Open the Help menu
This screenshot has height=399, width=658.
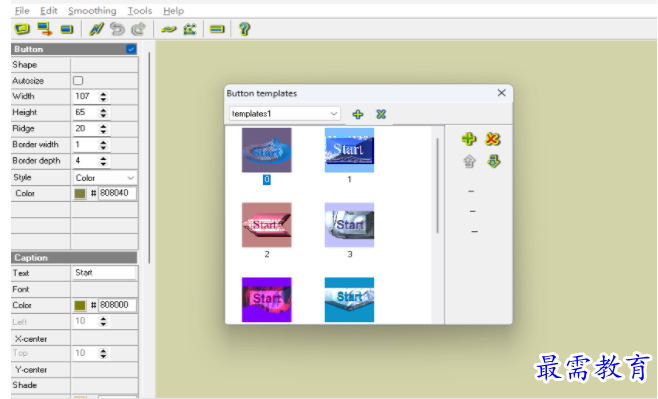[x=173, y=10]
